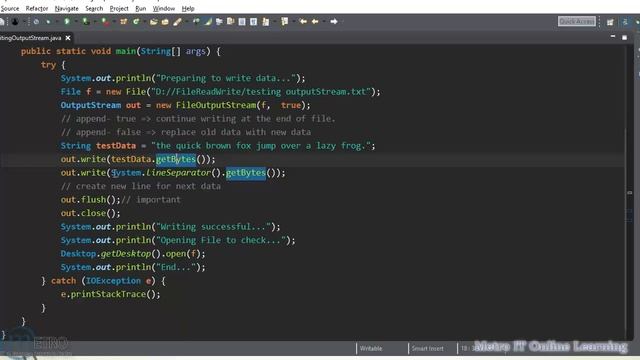The width and height of the screenshot is (640, 360).
Task: Click Desktop in the getDesktop line
Action: pos(78,253)
